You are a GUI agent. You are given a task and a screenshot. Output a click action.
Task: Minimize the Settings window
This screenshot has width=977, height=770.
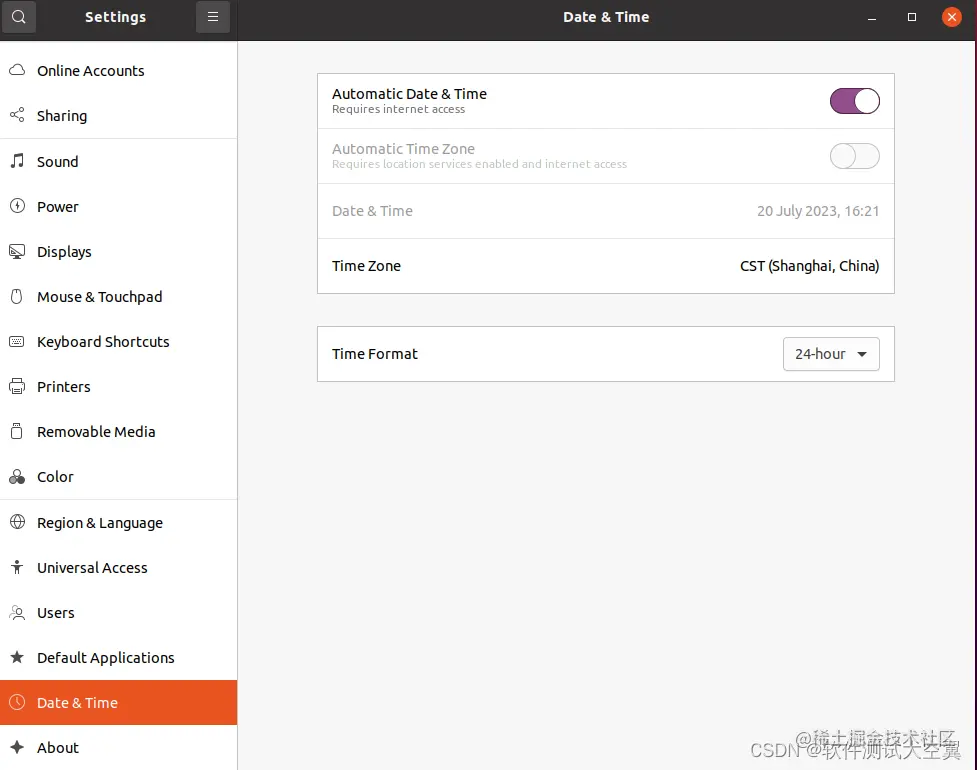(872, 17)
